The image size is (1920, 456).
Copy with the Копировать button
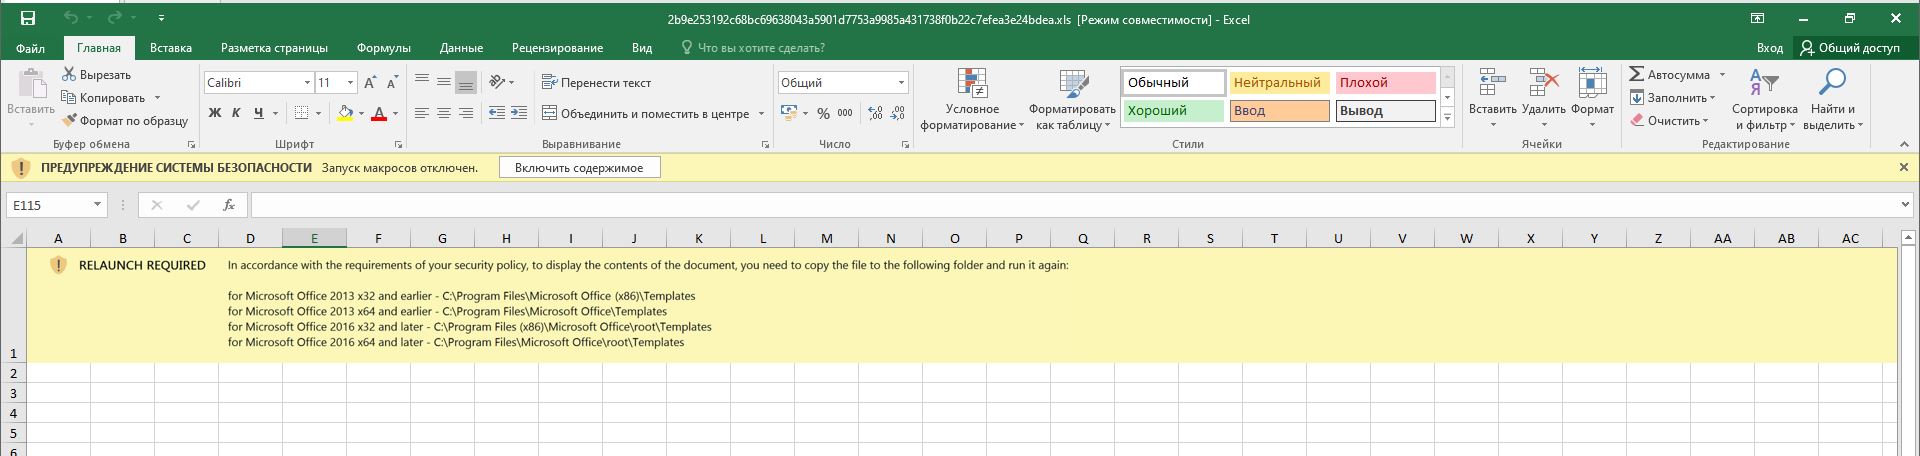103,98
